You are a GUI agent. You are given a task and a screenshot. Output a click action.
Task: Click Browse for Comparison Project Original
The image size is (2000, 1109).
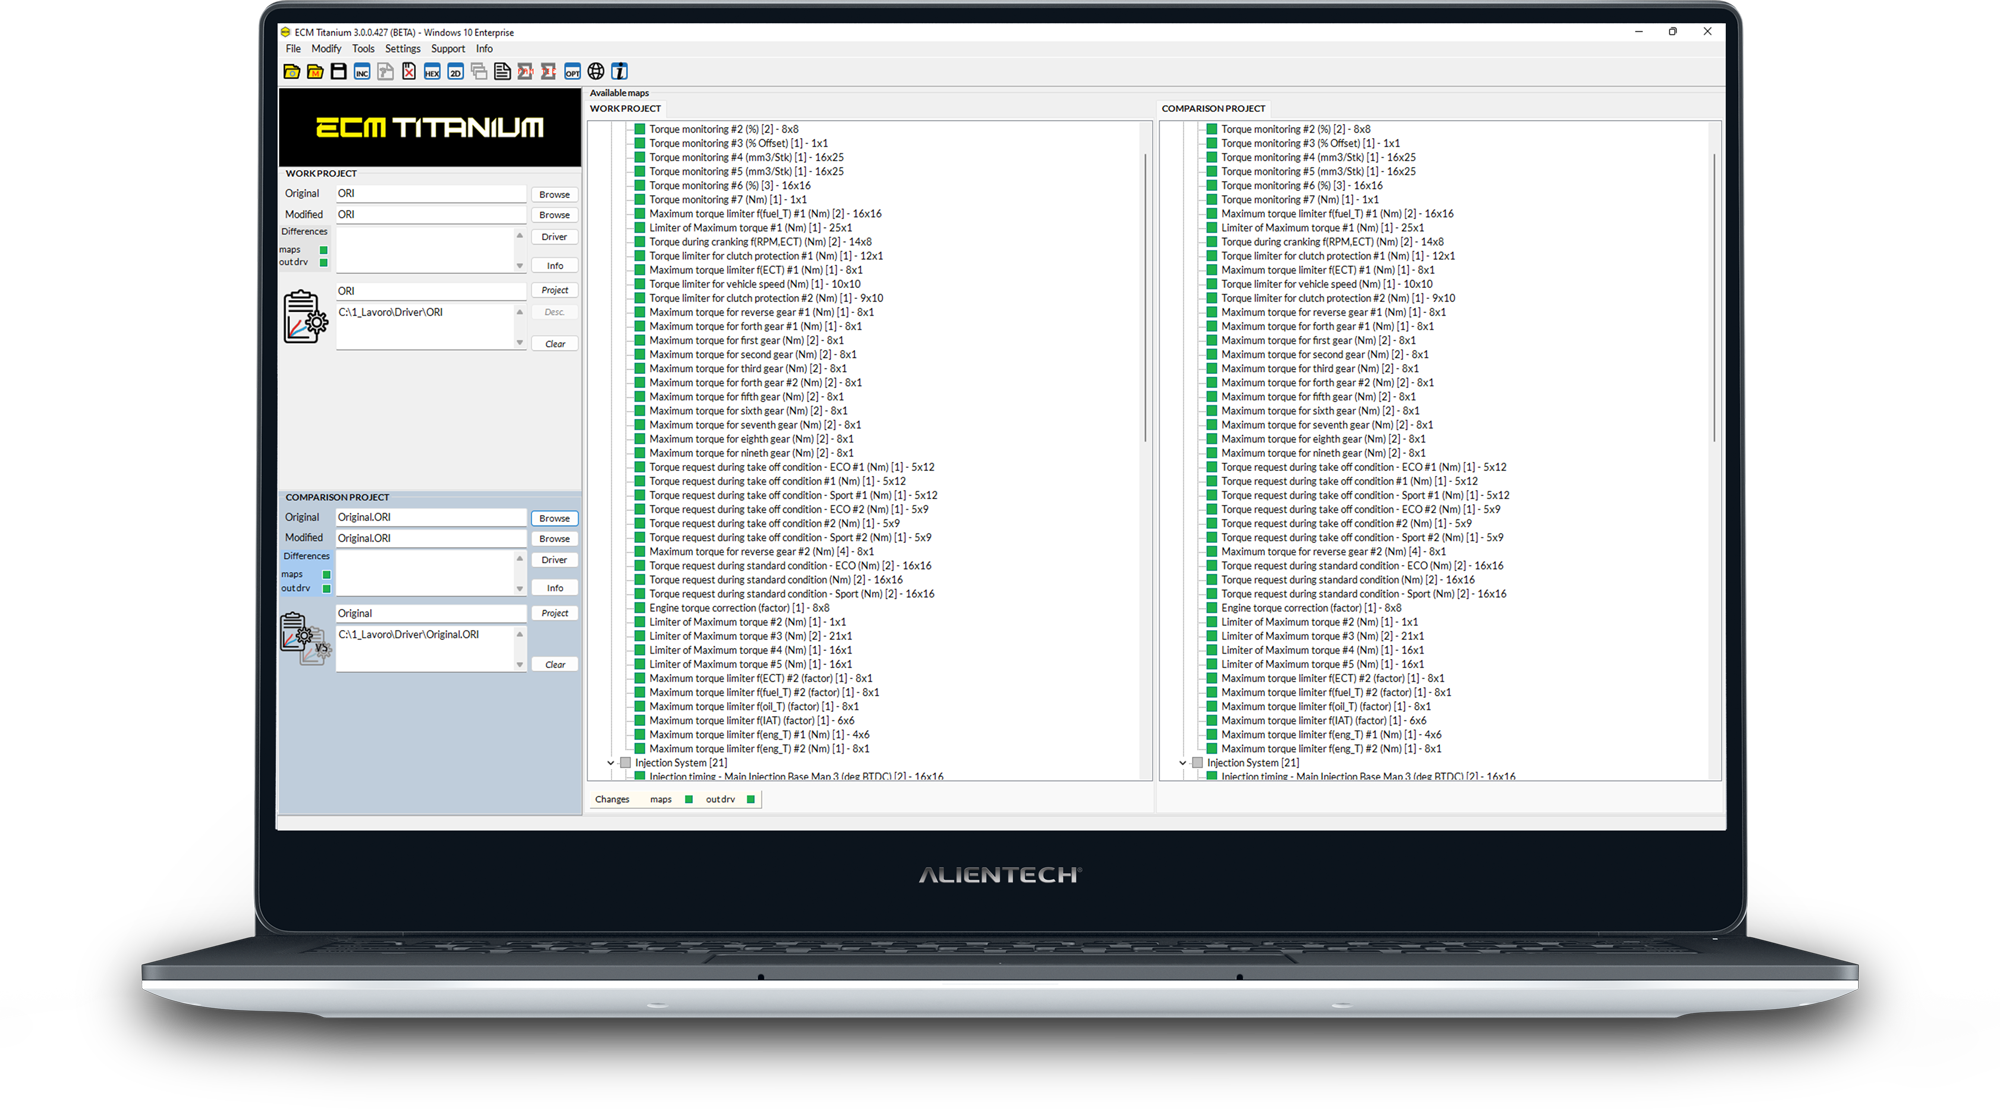[x=554, y=518]
